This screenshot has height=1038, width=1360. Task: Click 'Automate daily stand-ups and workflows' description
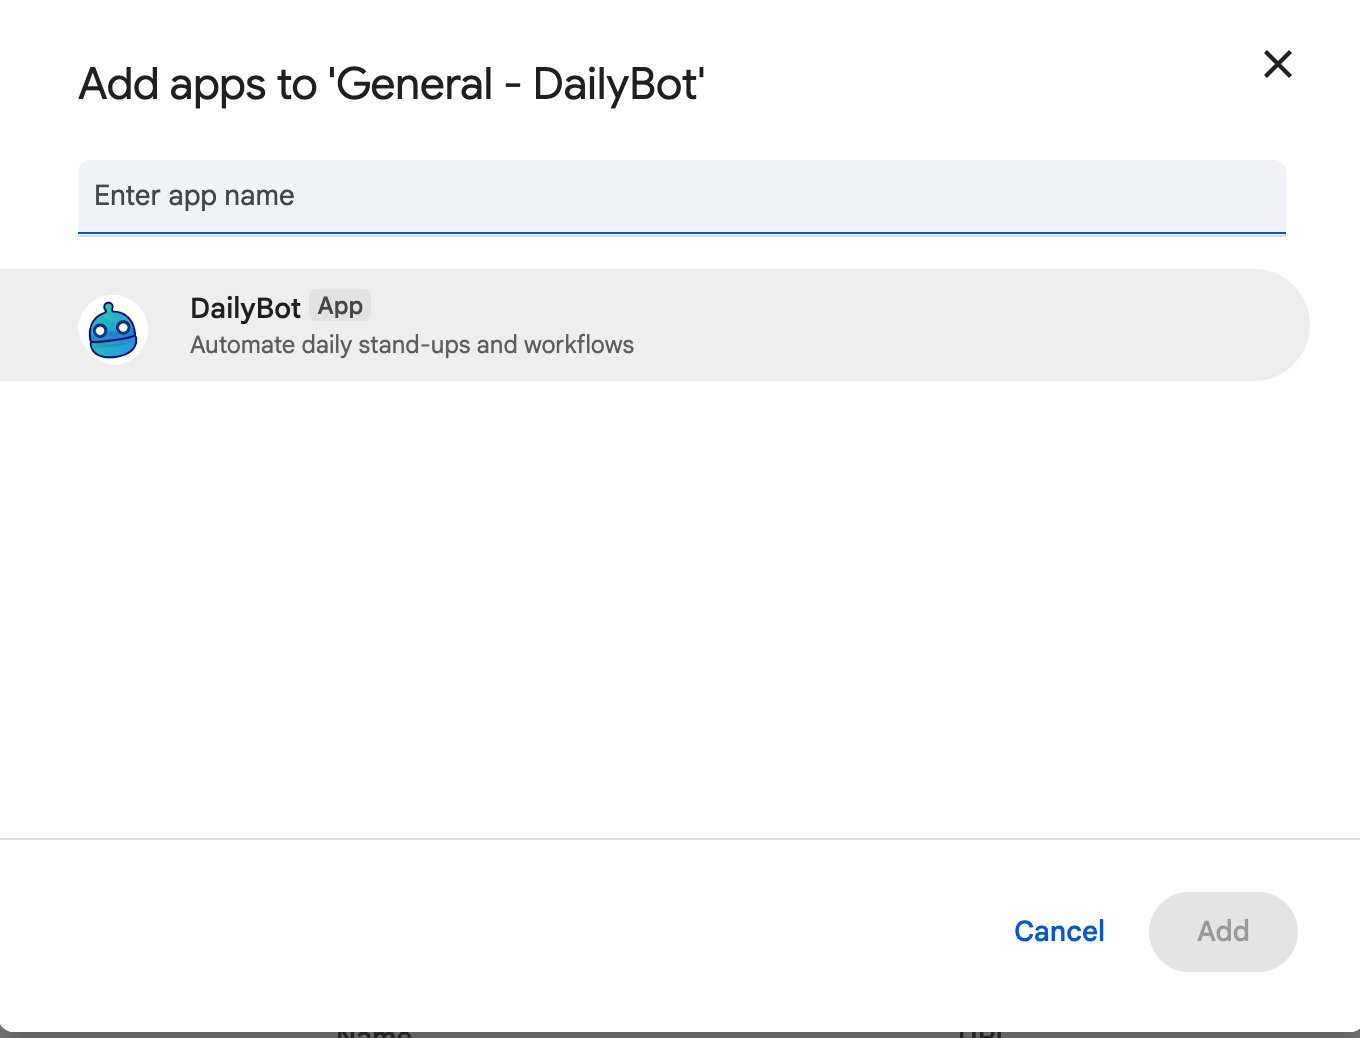[411, 345]
